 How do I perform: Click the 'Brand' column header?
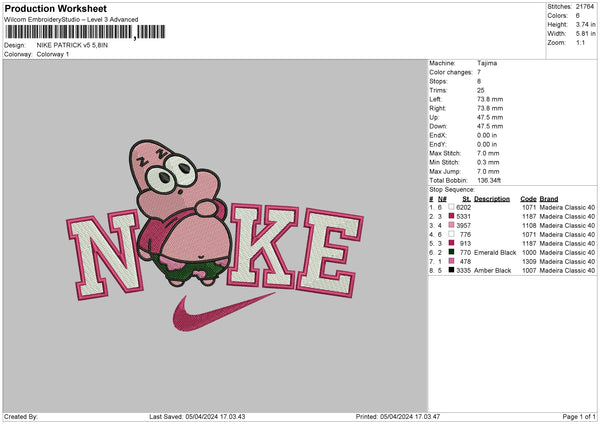coord(549,199)
